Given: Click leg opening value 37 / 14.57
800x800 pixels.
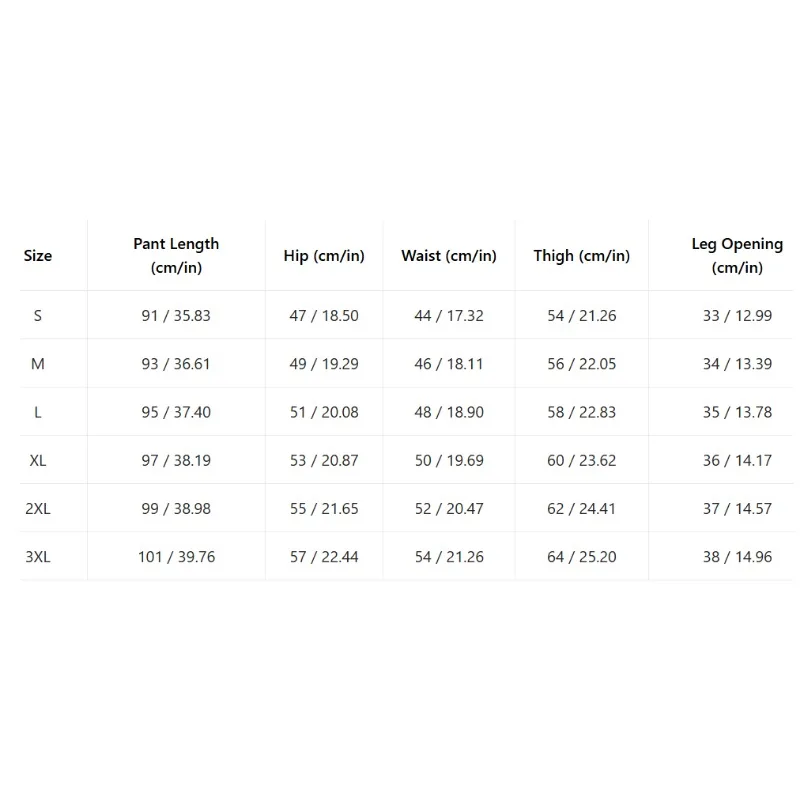Looking at the screenshot, I should [737, 508].
